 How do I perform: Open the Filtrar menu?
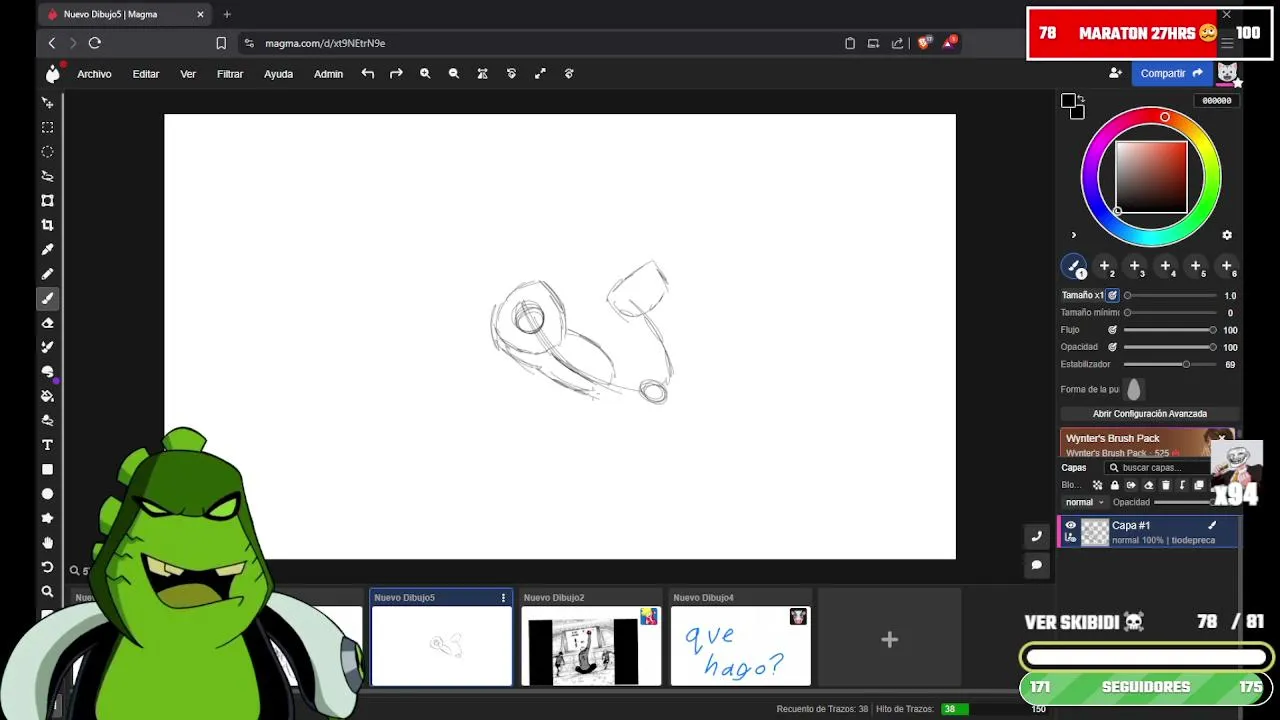pos(230,74)
